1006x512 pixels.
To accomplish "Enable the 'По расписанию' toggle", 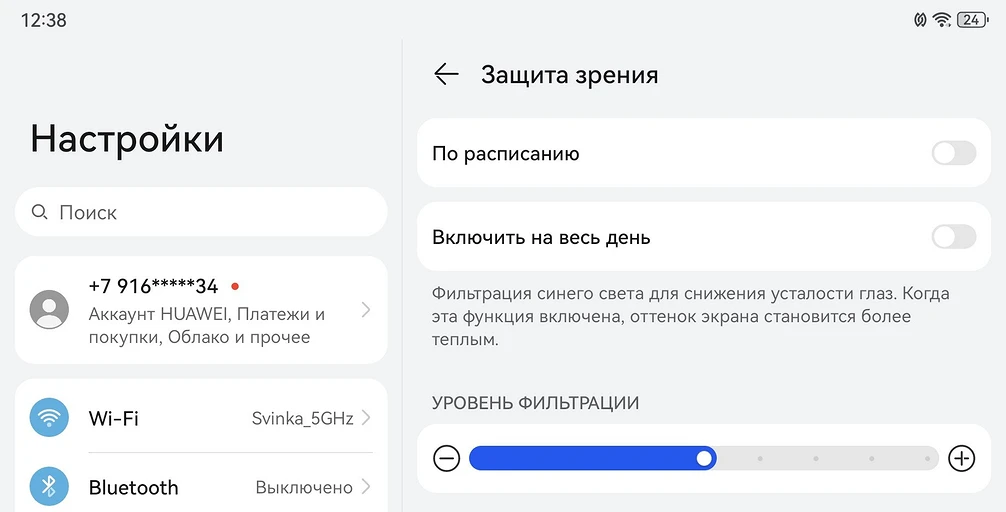I will tap(953, 153).
